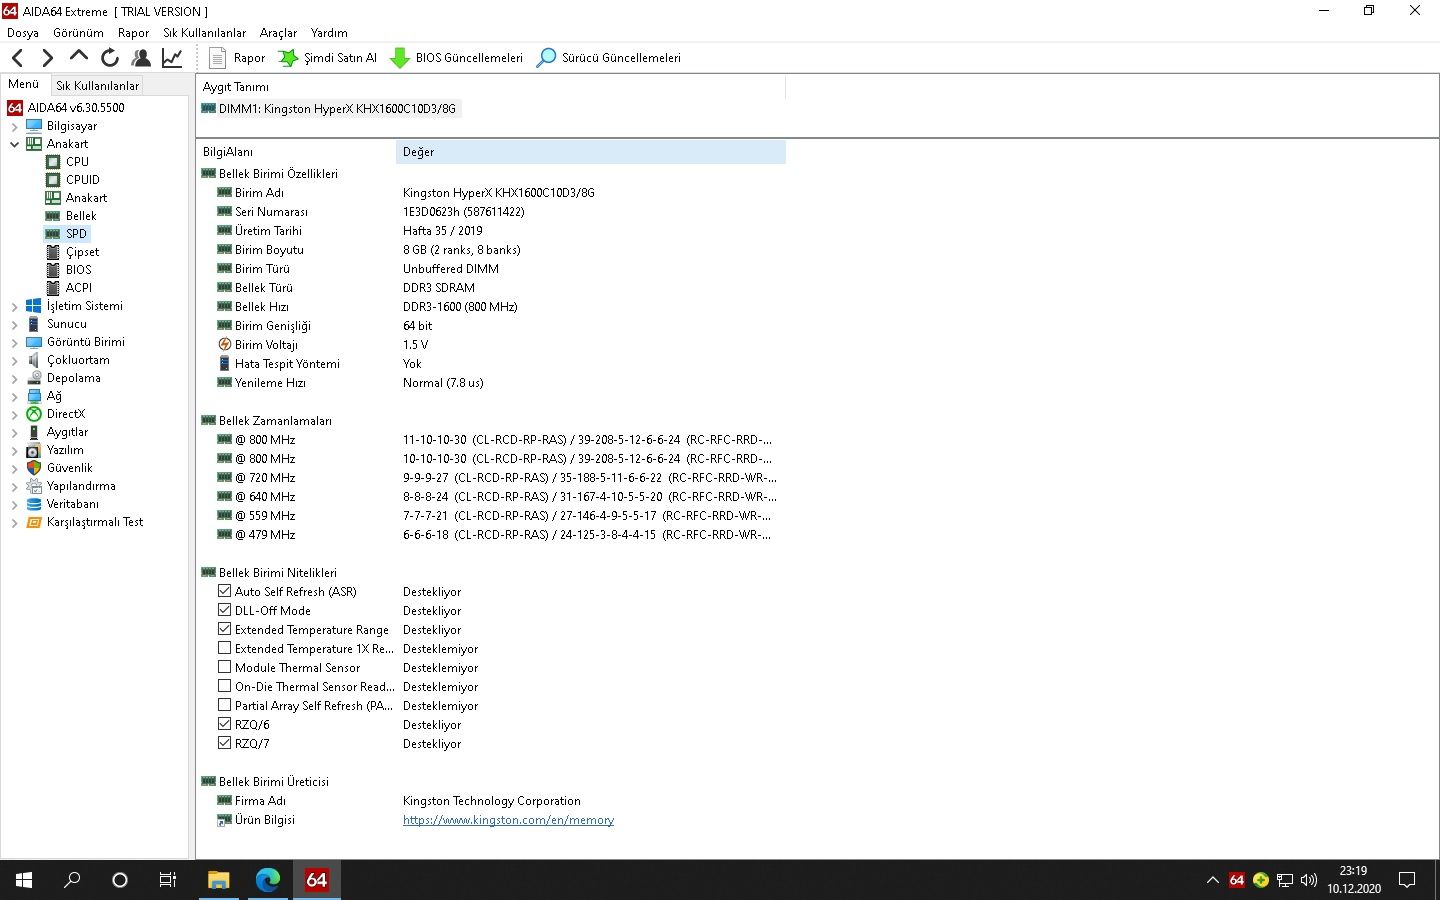Expand the Sunucu tree node
This screenshot has width=1440, height=900.
(x=14, y=324)
